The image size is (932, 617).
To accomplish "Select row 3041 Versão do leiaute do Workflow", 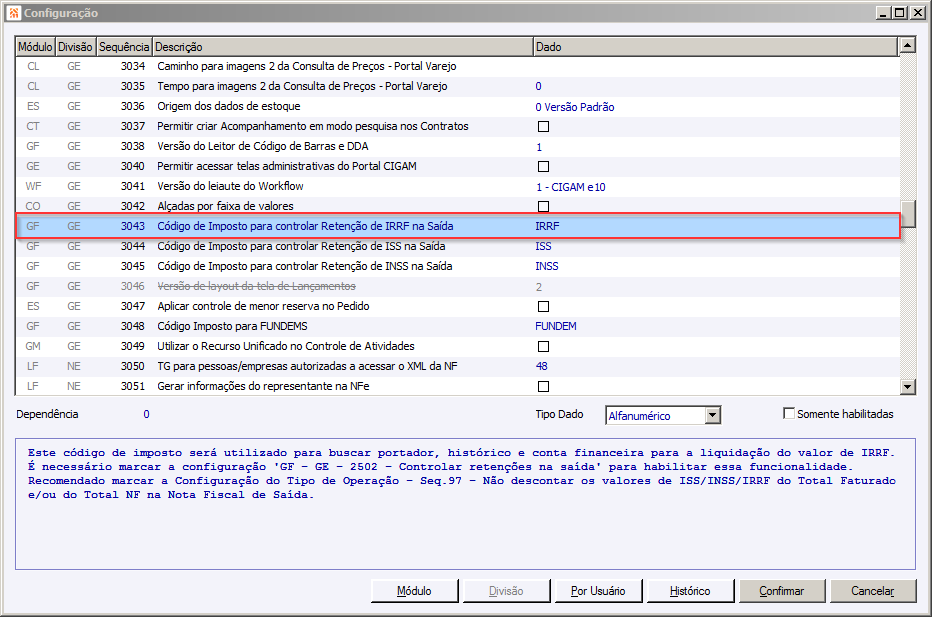I will [457, 187].
